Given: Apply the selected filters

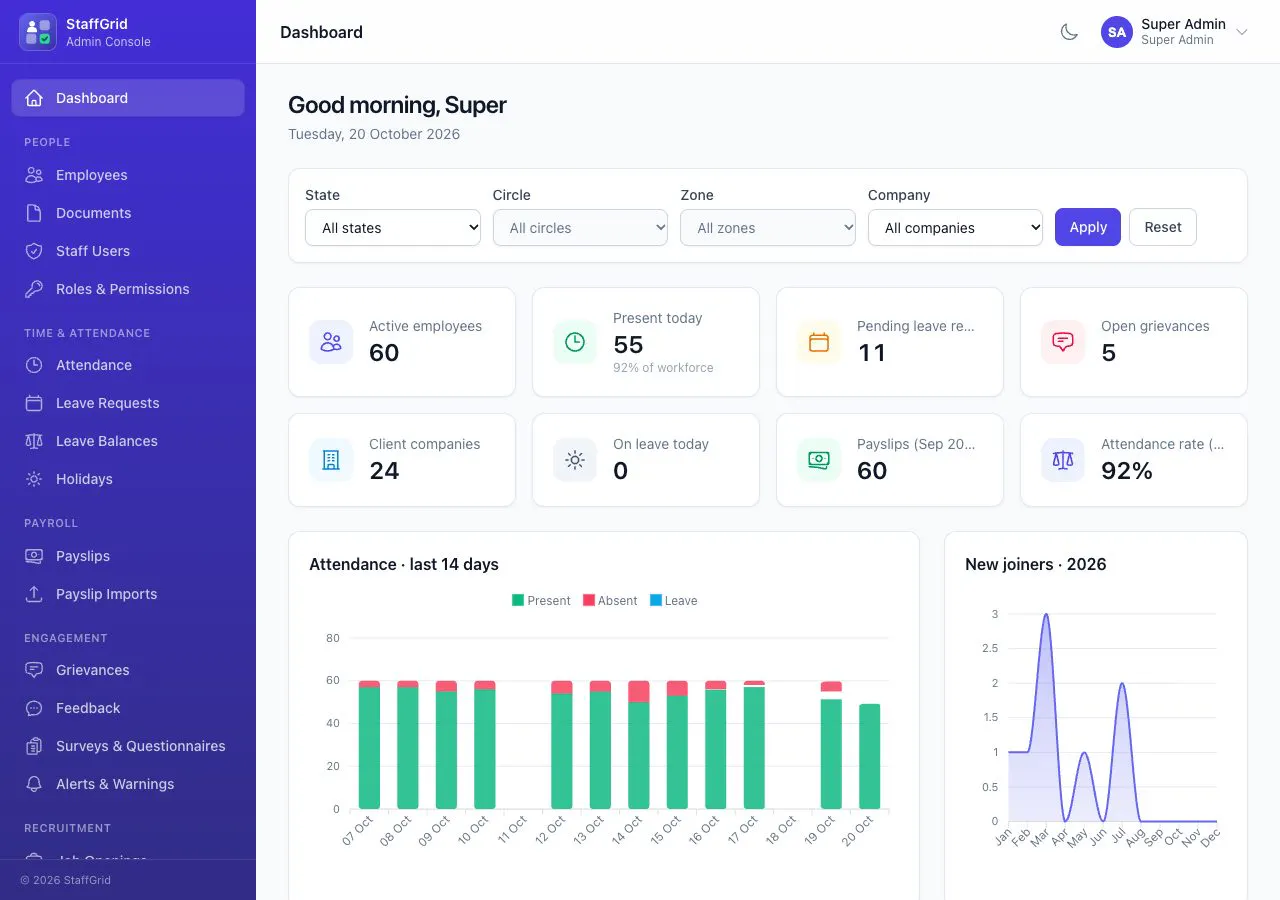Looking at the screenshot, I should (x=1088, y=227).
